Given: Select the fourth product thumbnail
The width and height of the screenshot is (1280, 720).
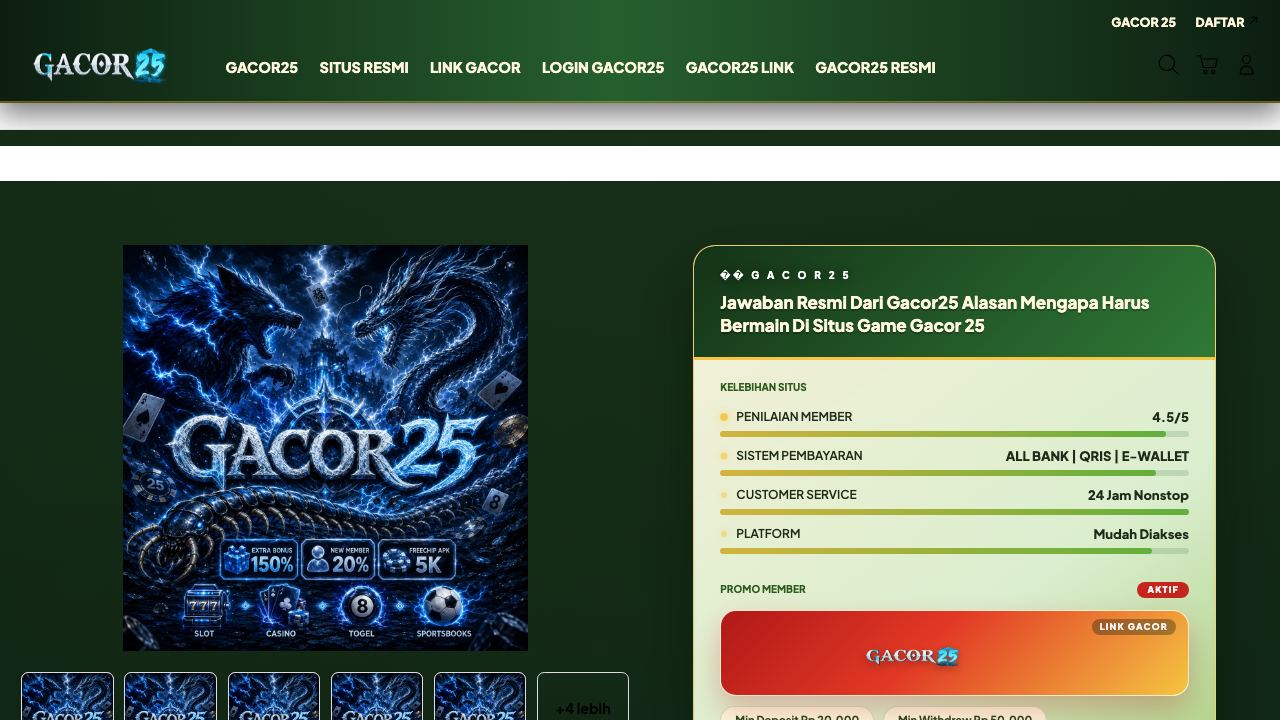Looking at the screenshot, I should [377, 697].
